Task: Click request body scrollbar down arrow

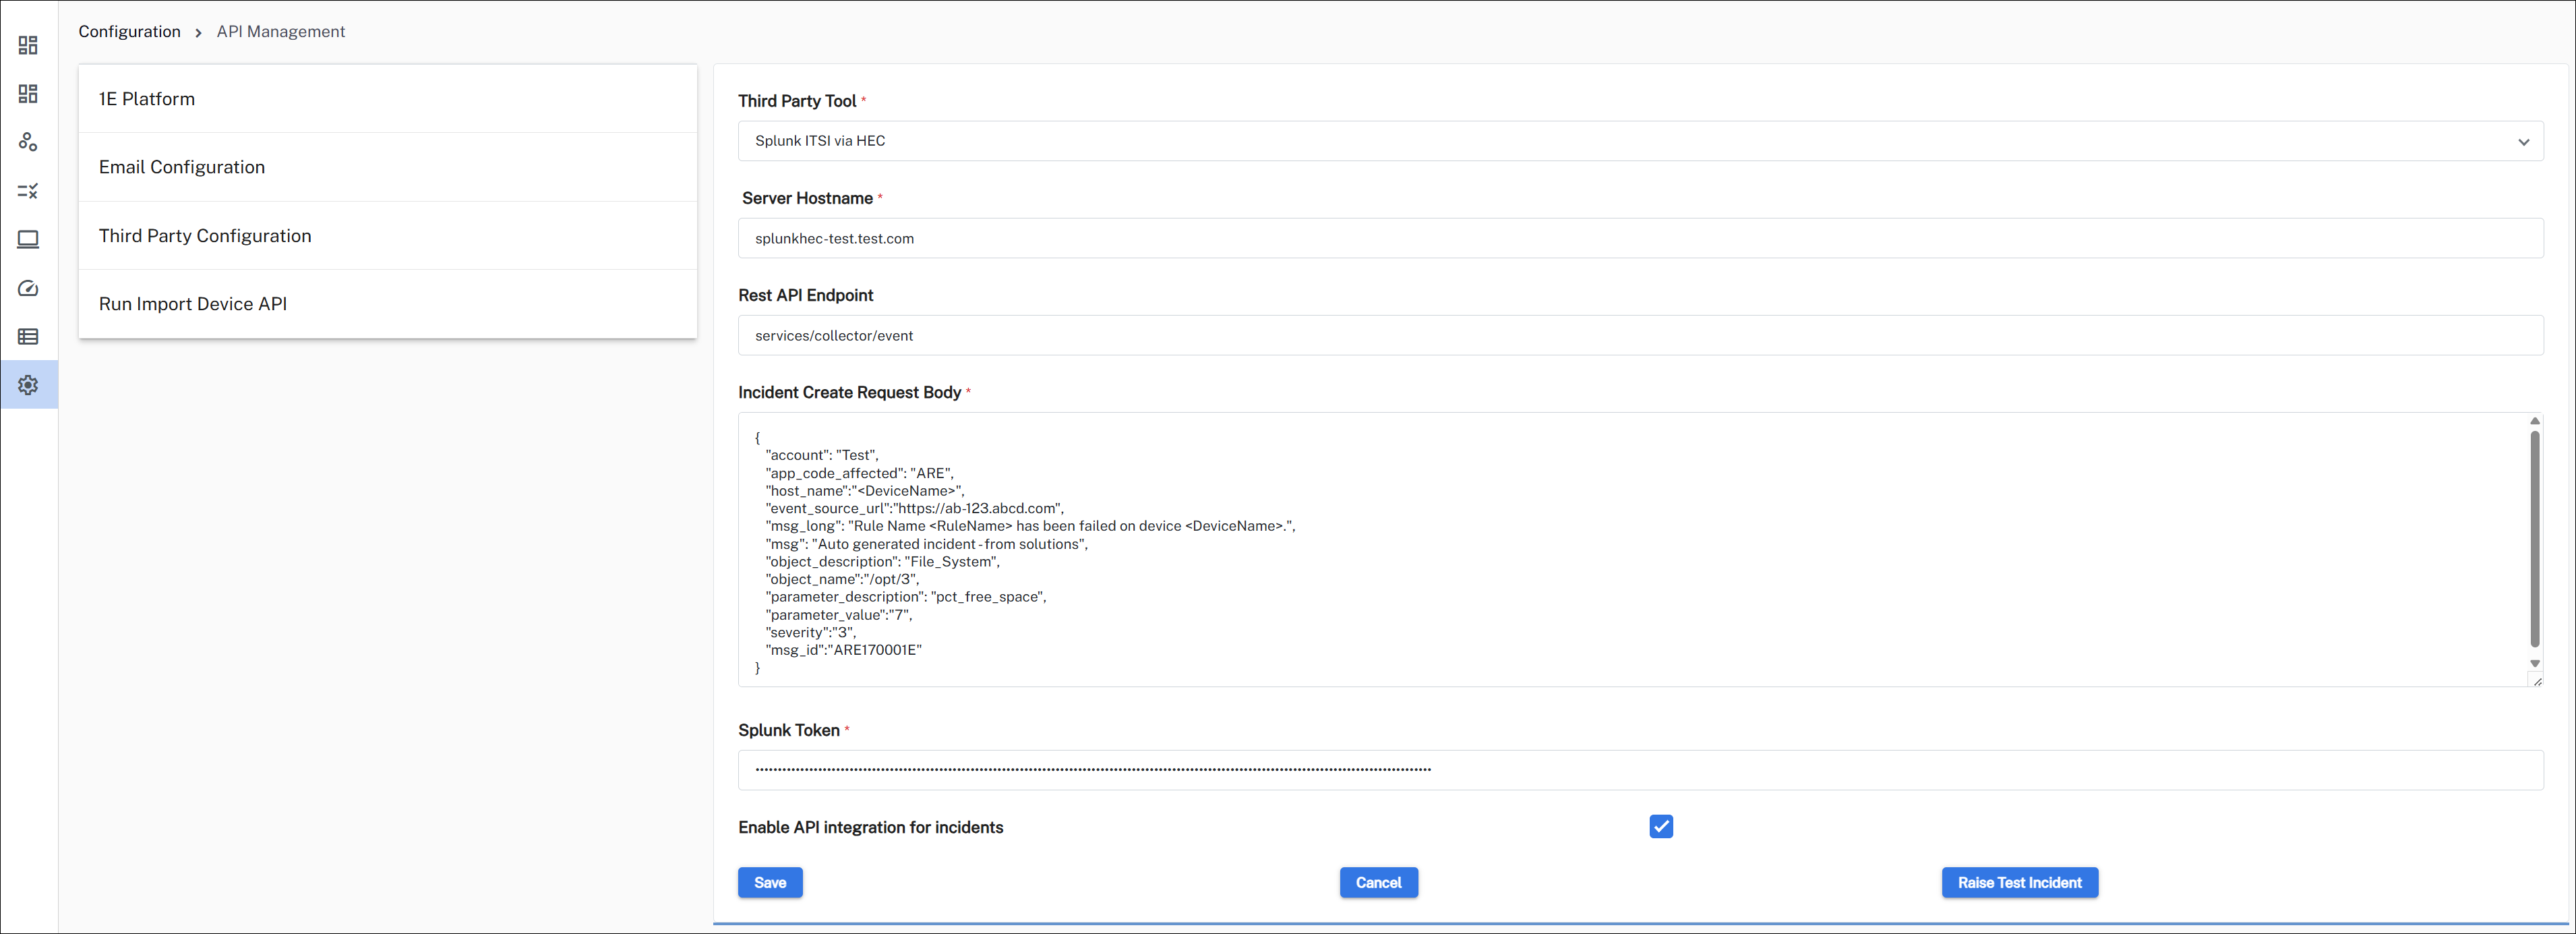Action: point(2535,664)
